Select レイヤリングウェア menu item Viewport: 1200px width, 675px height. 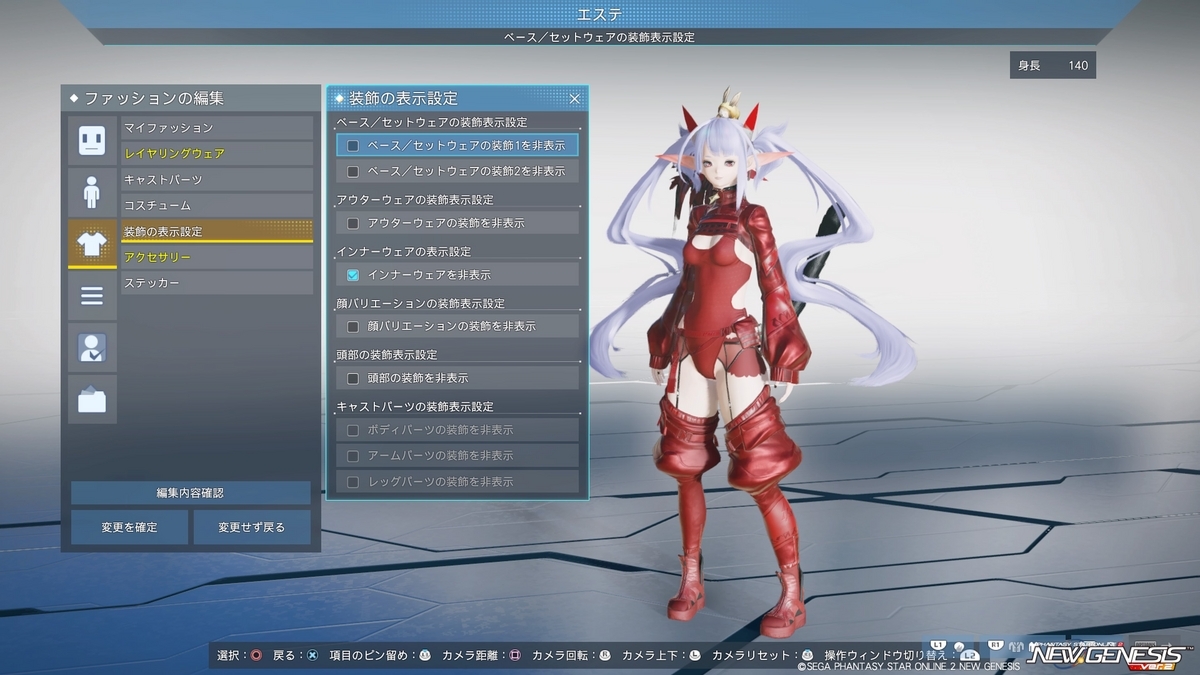click(x=217, y=154)
